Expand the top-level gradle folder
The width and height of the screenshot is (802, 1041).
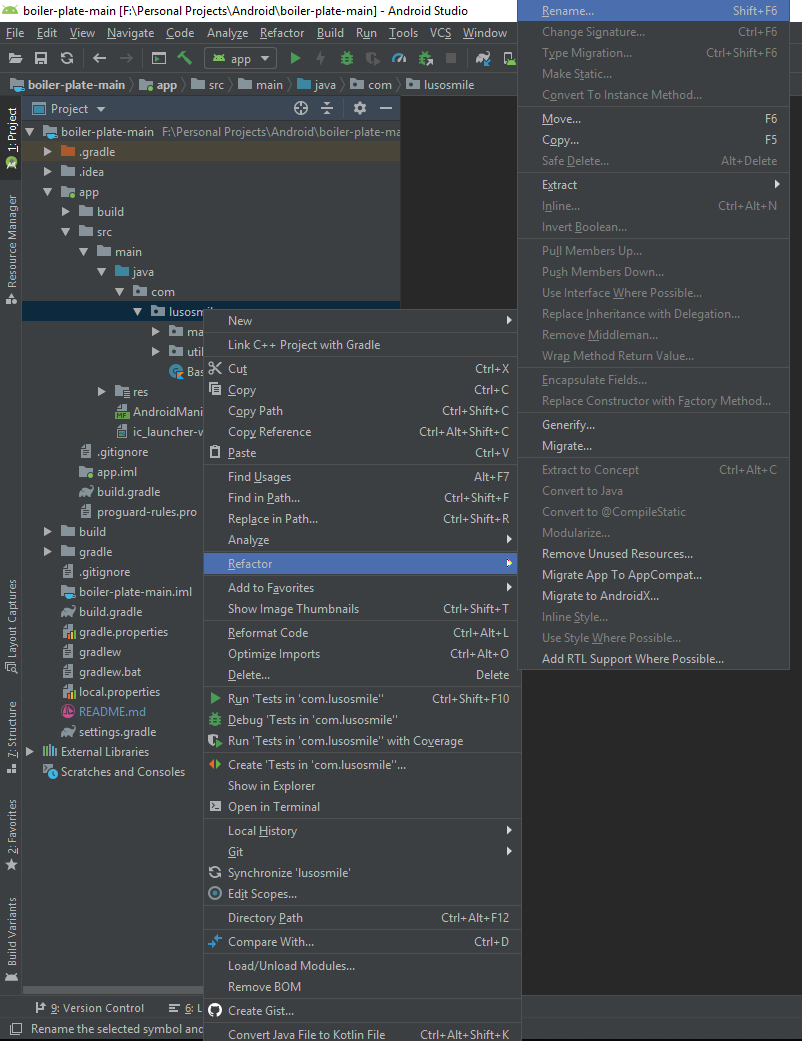pos(48,552)
